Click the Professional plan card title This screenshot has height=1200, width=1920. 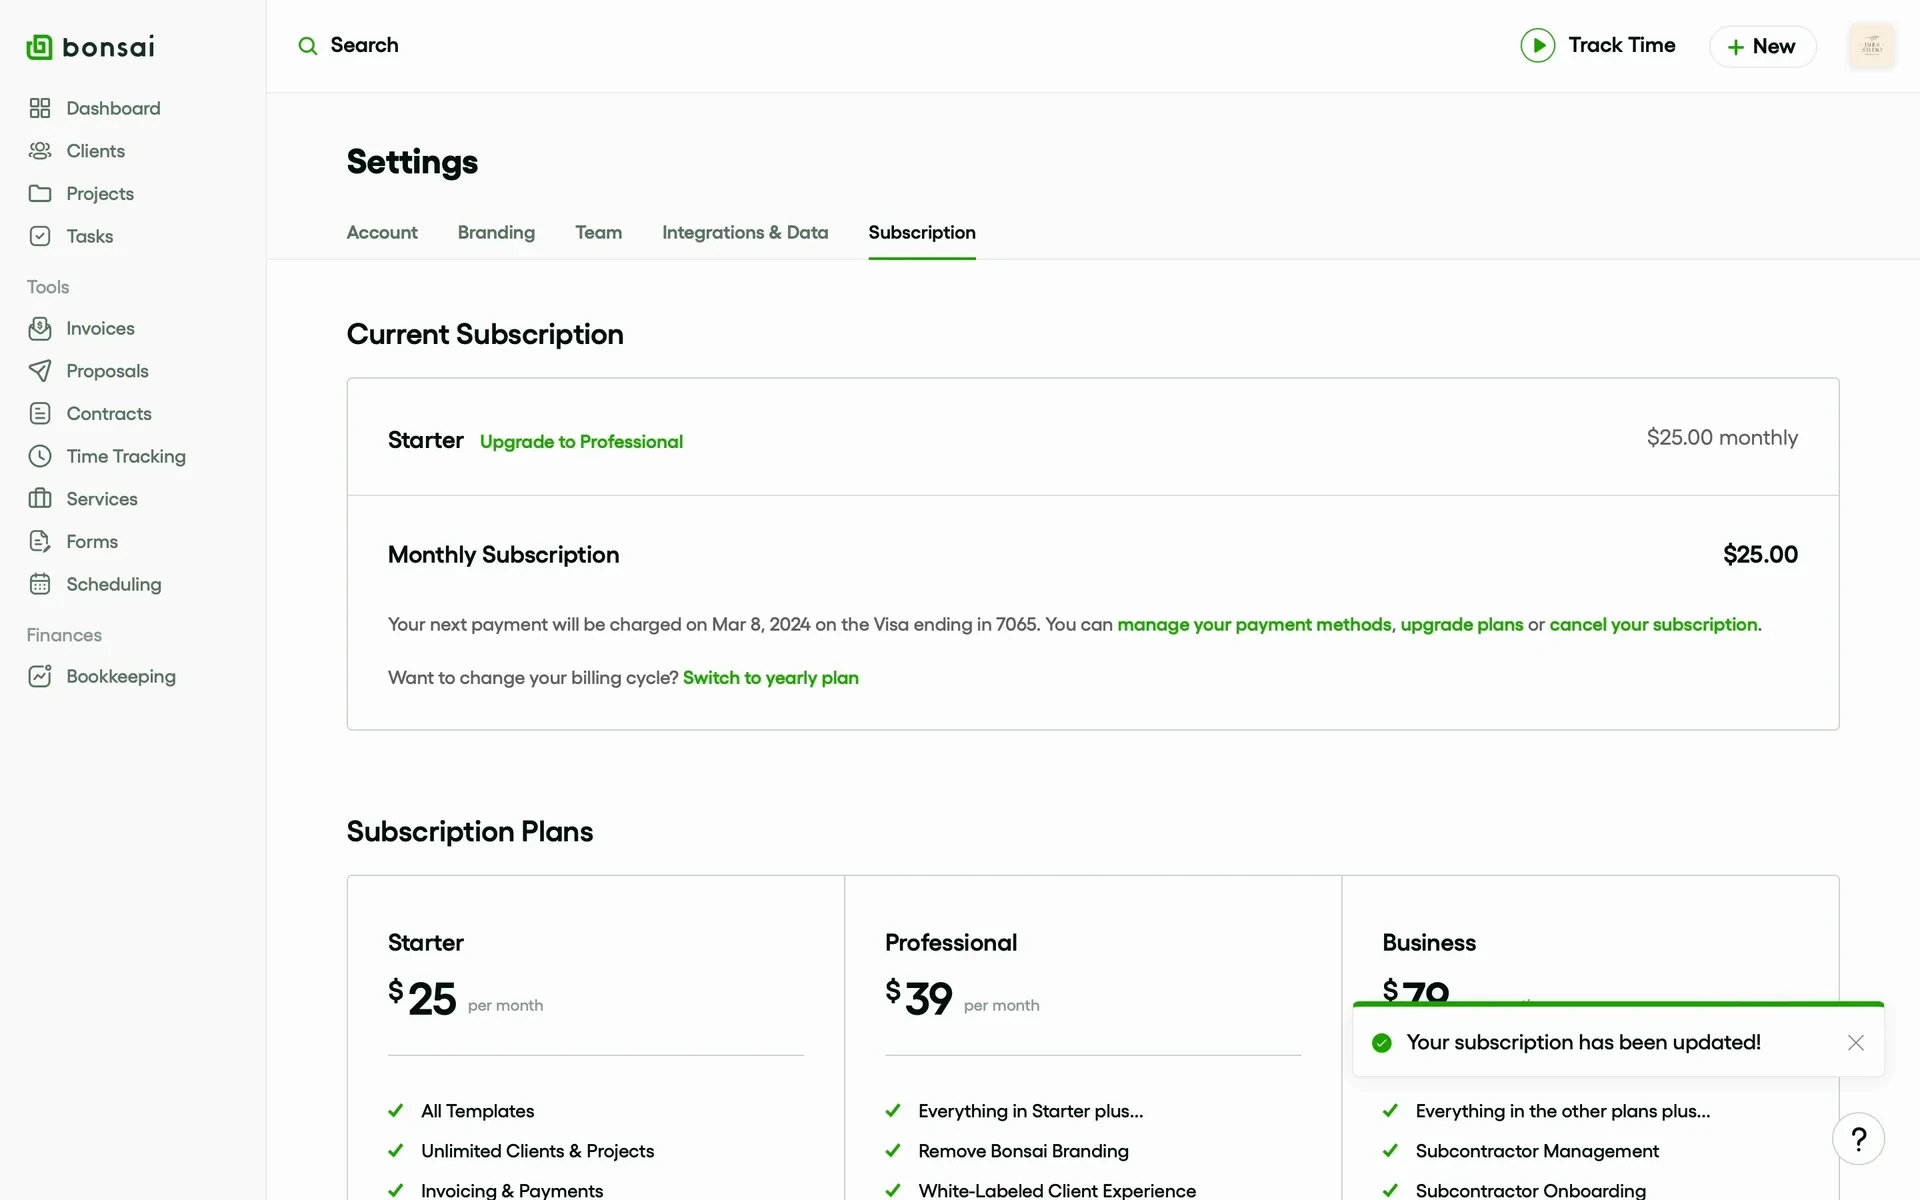tap(950, 942)
